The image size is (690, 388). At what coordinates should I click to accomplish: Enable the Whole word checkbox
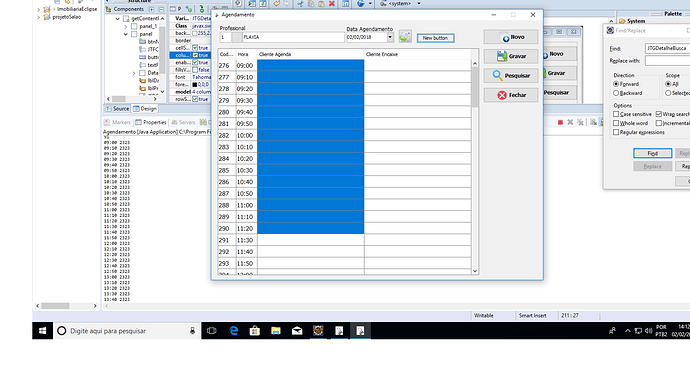tap(616, 123)
